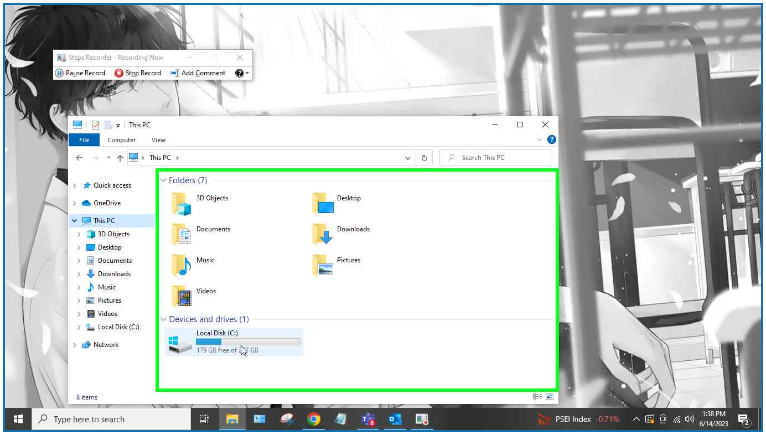Click the Properties quick access toolbar icon
The width and height of the screenshot is (766, 436).
coord(95,125)
